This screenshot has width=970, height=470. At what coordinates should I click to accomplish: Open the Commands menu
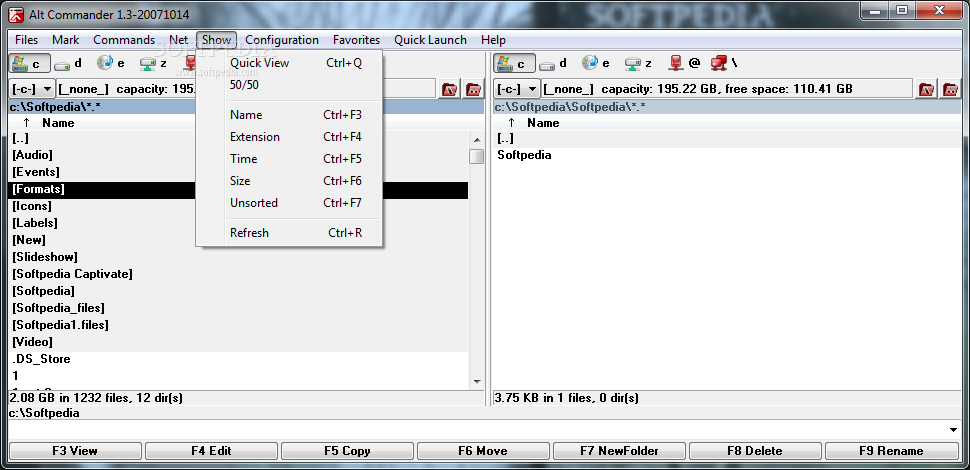(x=124, y=40)
